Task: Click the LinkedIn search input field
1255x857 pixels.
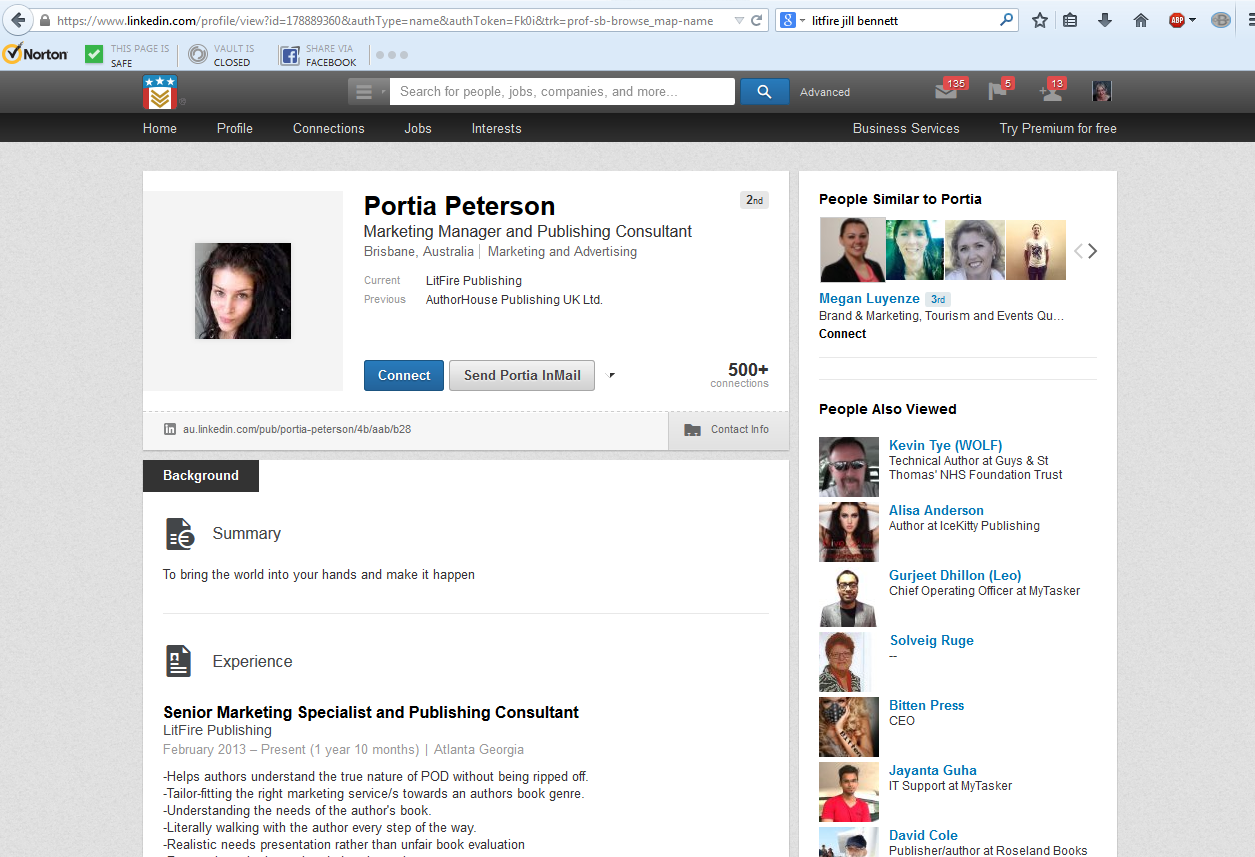Action: [562, 92]
